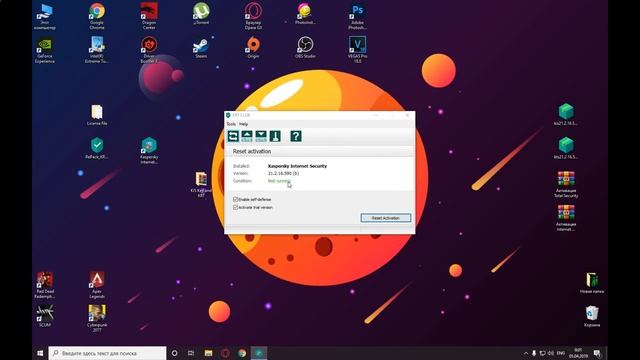The height and width of the screenshot is (360, 640).
Task: Click the taskbar search field
Action: click(107, 353)
